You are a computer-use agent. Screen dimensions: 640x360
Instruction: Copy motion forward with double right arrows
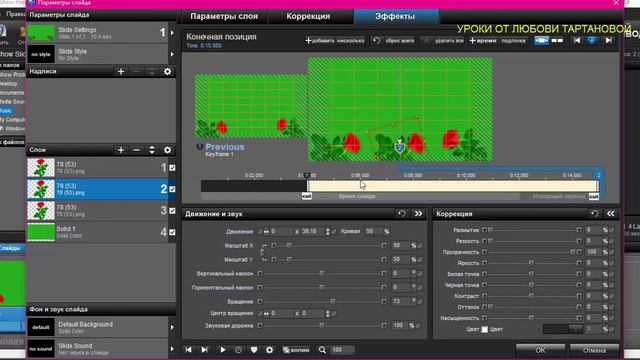coord(418,213)
